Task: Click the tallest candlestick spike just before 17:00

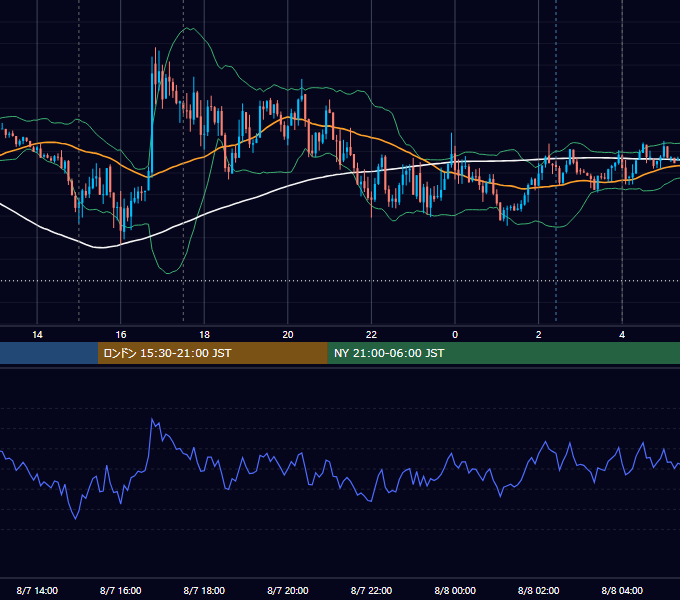Action: 155,74
